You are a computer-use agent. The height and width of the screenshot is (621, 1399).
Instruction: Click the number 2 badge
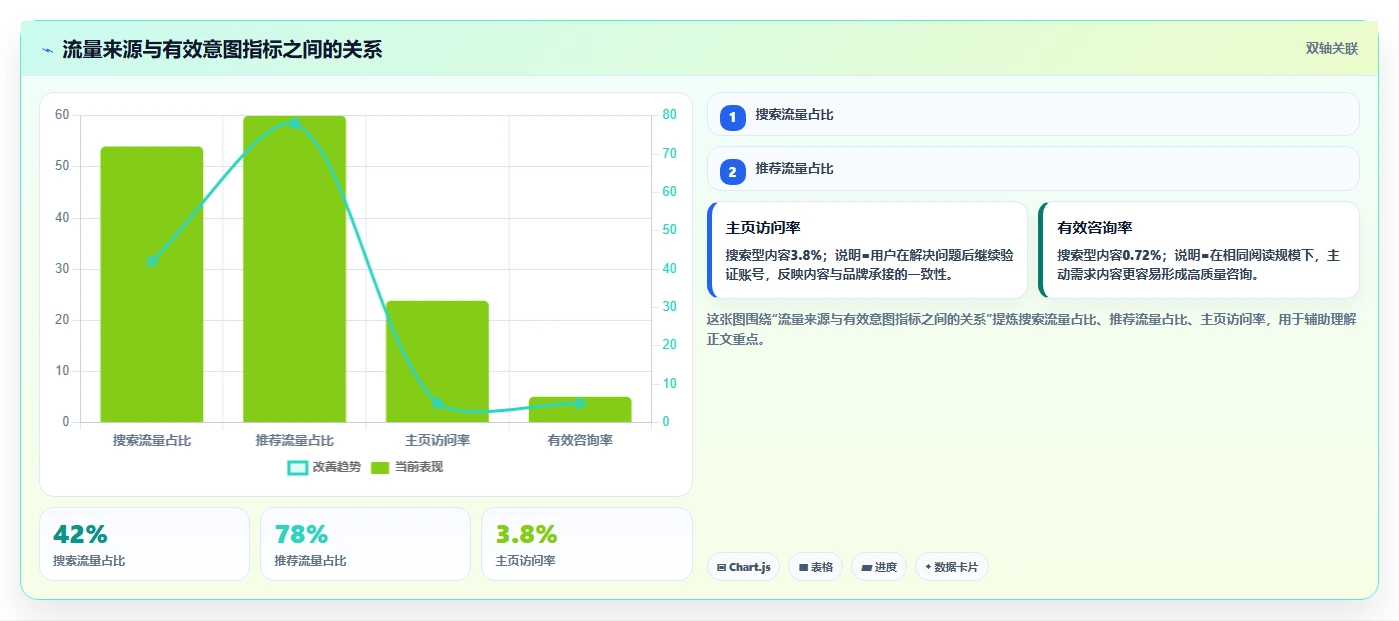[732, 171]
